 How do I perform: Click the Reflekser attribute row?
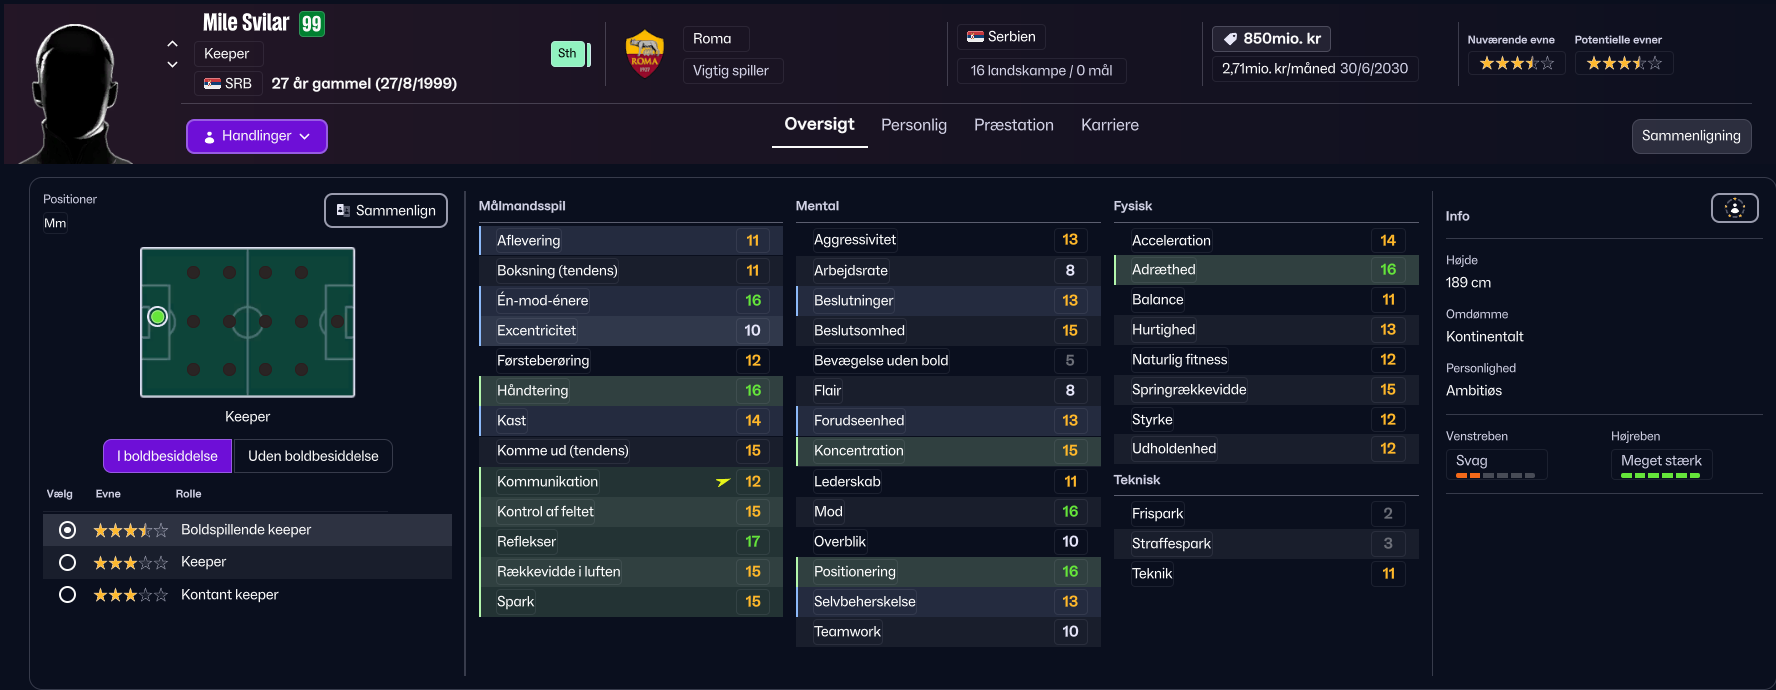click(x=631, y=542)
